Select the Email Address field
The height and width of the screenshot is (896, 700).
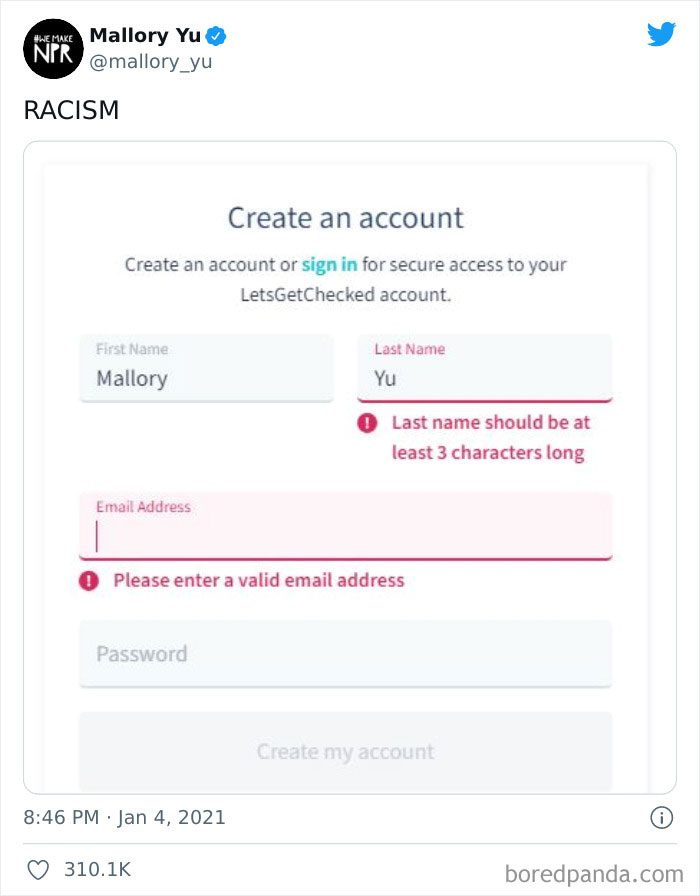pos(345,527)
